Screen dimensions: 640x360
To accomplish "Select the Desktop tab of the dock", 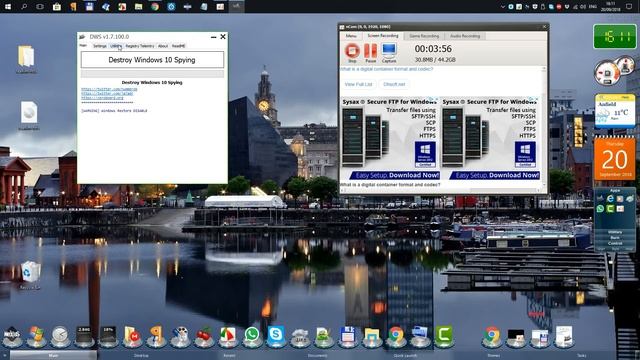I will click(x=141, y=356).
